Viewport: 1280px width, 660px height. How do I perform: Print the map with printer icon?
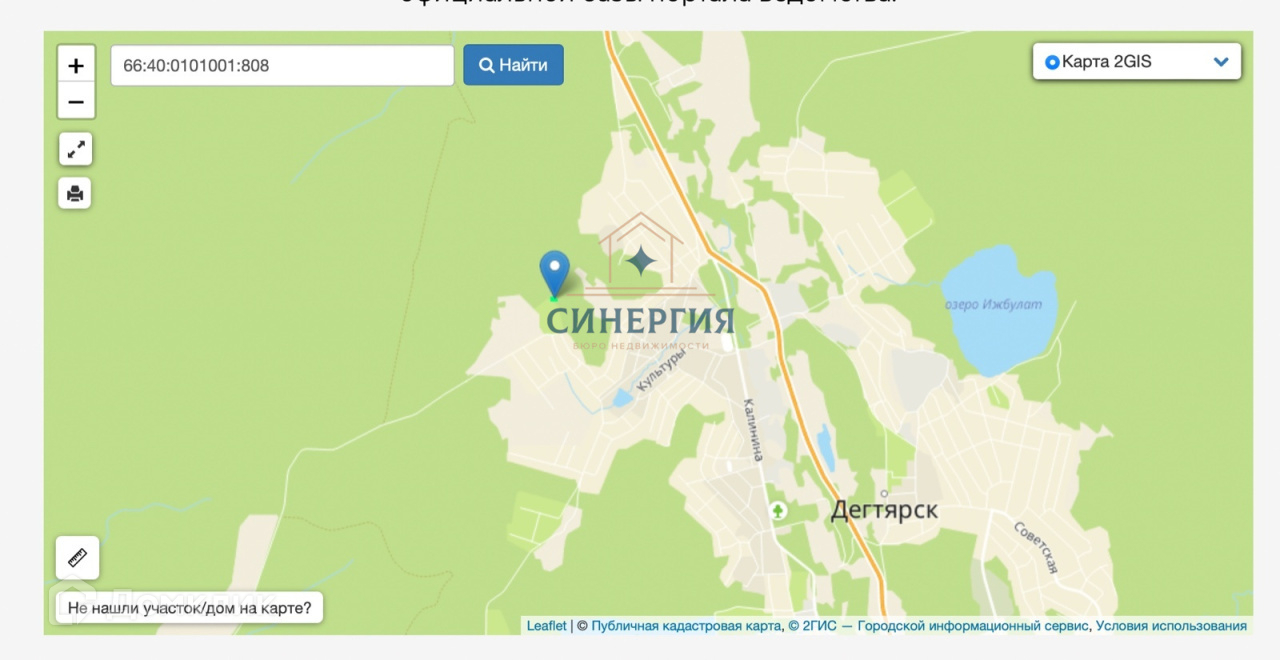76,193
